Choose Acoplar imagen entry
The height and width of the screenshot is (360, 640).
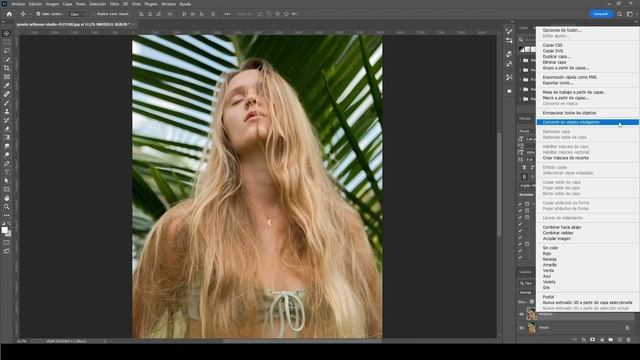(x=557, y=239)
